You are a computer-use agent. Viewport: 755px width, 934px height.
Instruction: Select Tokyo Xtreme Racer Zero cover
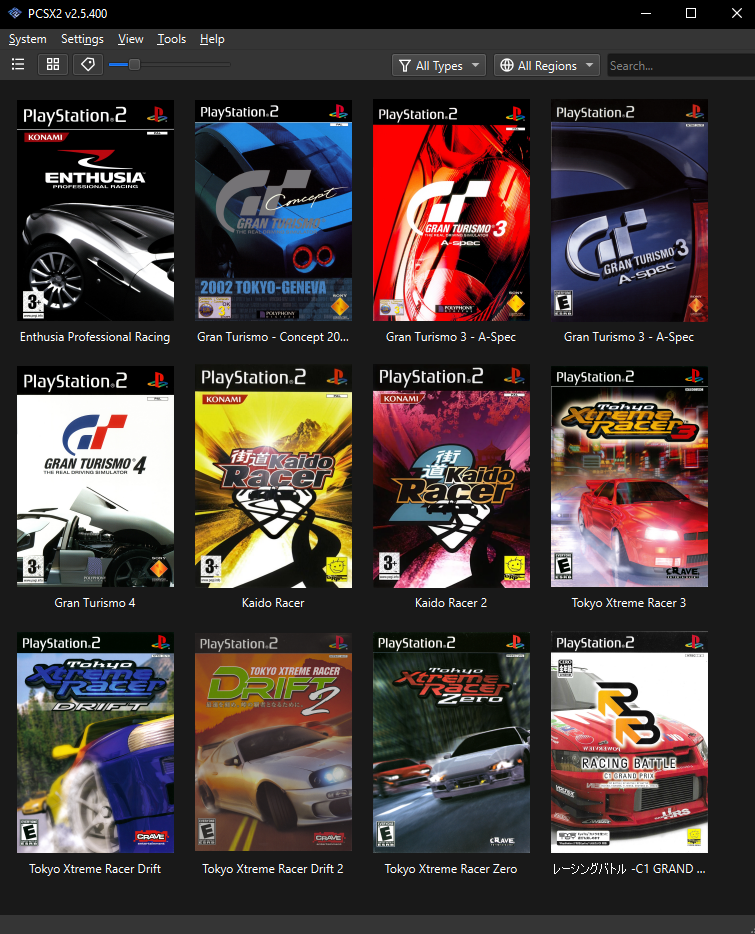coord(451,742)
